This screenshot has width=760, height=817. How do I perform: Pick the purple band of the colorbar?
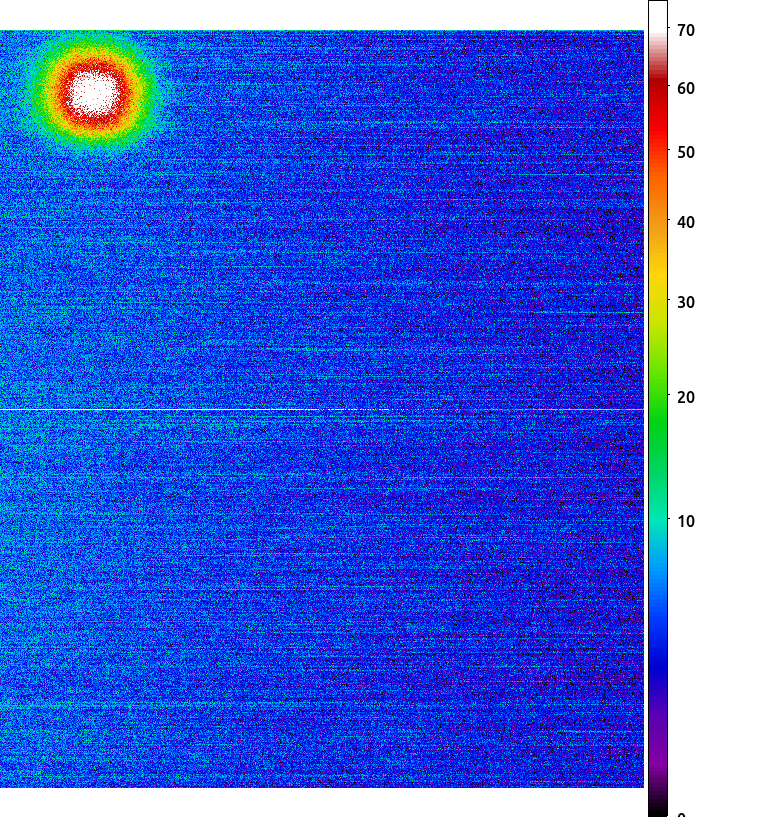coord(658,740)
